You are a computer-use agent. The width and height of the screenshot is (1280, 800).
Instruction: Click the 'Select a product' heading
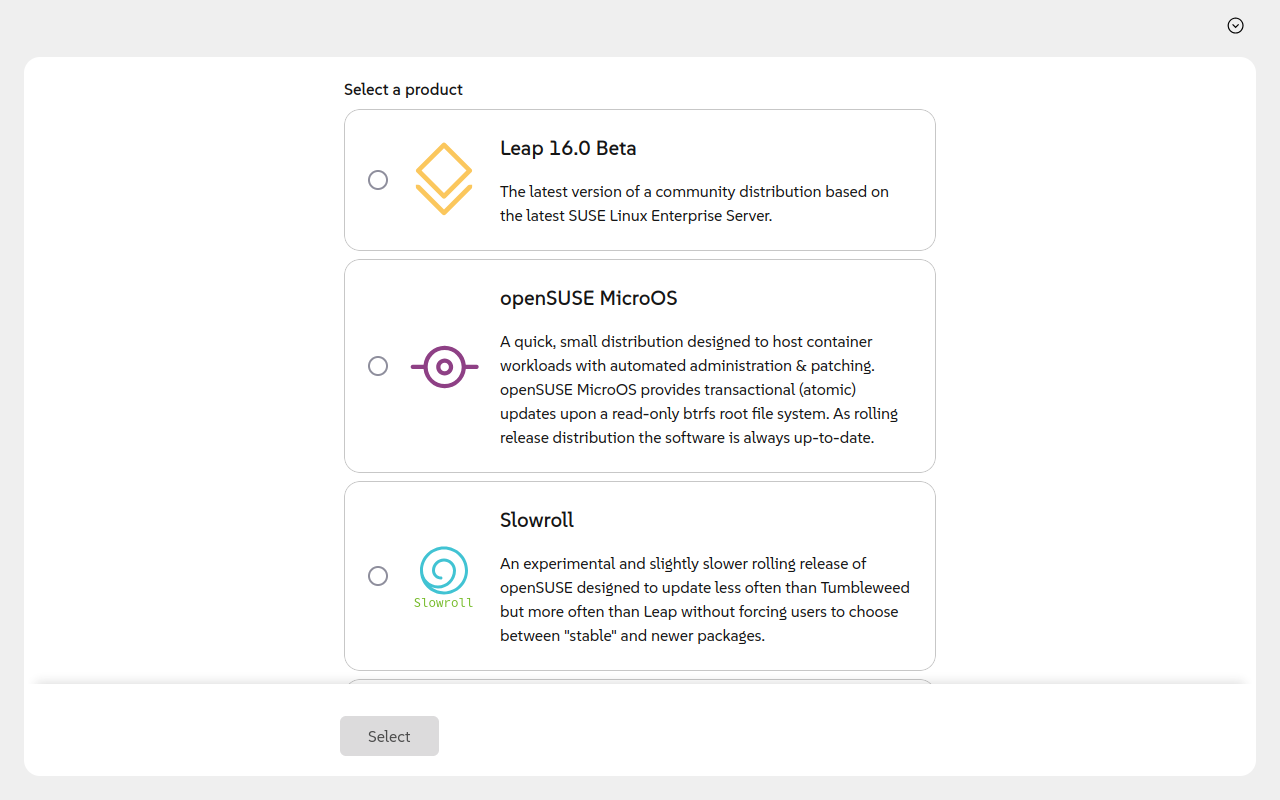[403, 89]
